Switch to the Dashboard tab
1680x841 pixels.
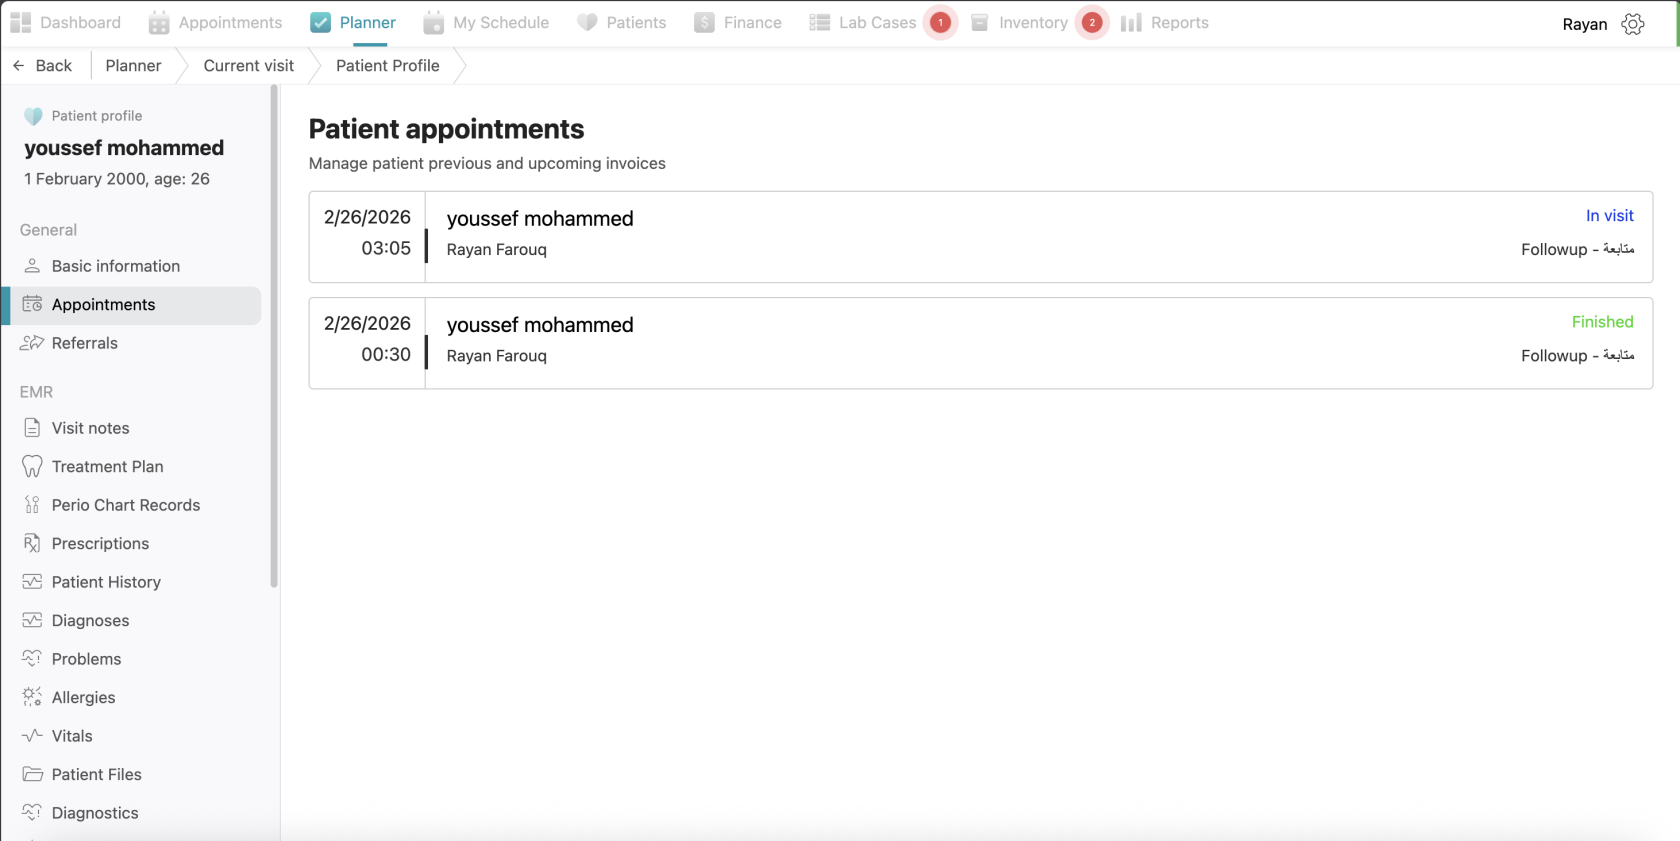[x=65, y=22]
